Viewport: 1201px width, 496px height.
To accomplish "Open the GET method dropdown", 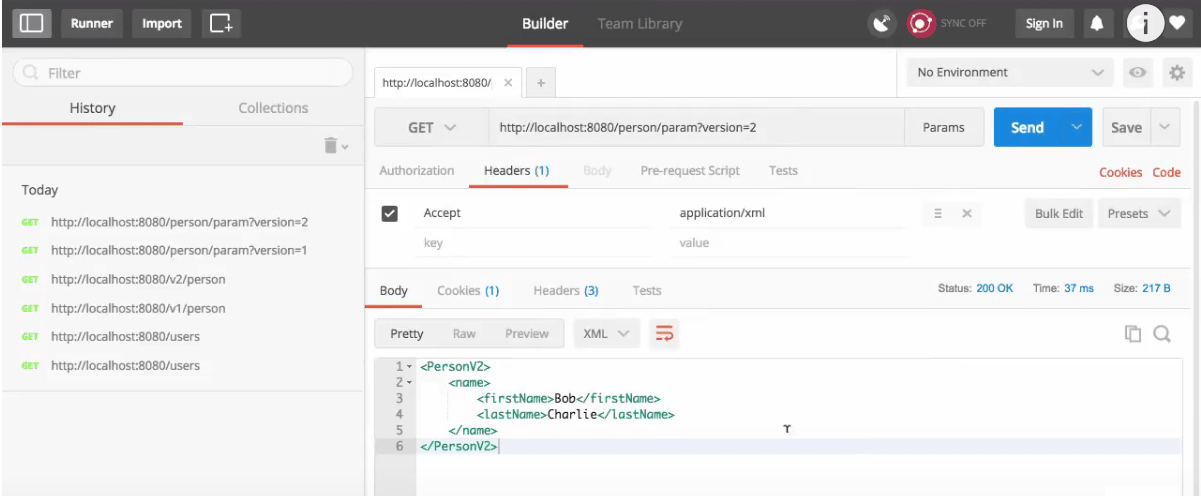I will [432, 128].
